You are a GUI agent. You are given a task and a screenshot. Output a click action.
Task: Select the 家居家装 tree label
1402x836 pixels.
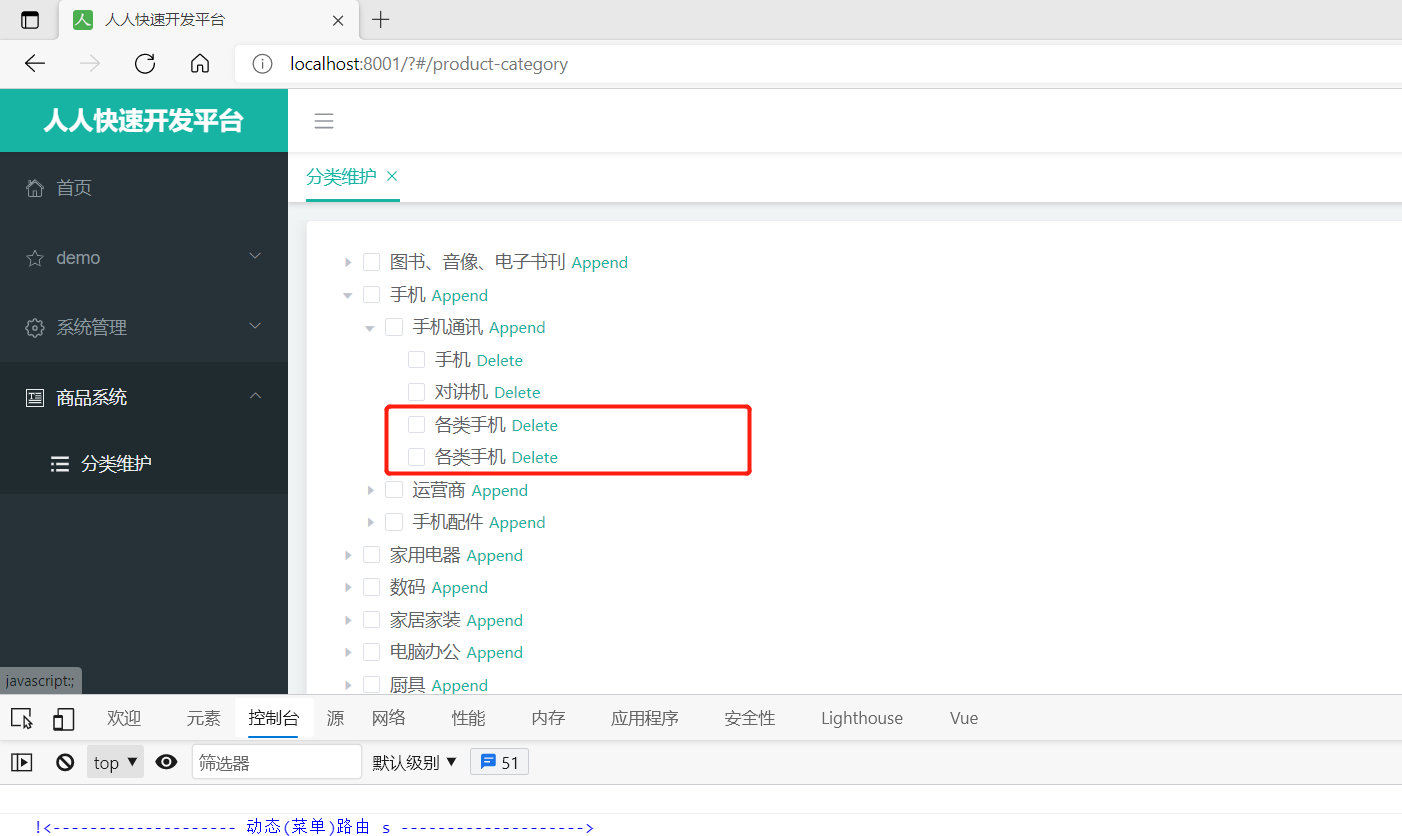(425, 620)
